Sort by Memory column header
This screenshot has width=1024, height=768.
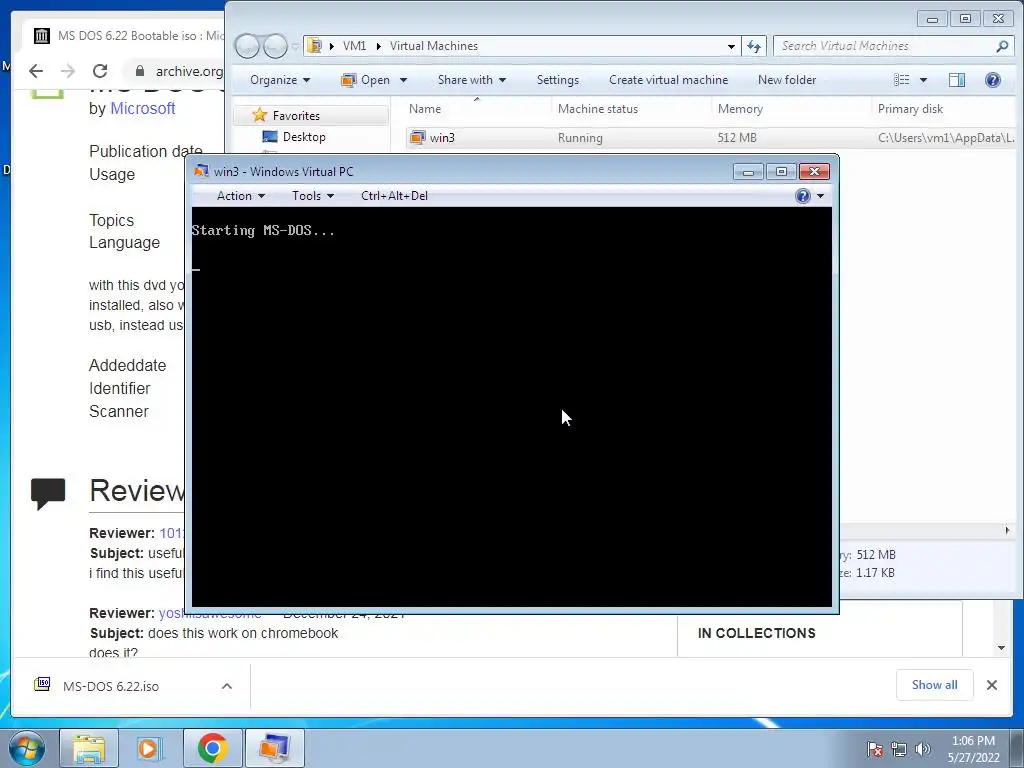(740, 109)
